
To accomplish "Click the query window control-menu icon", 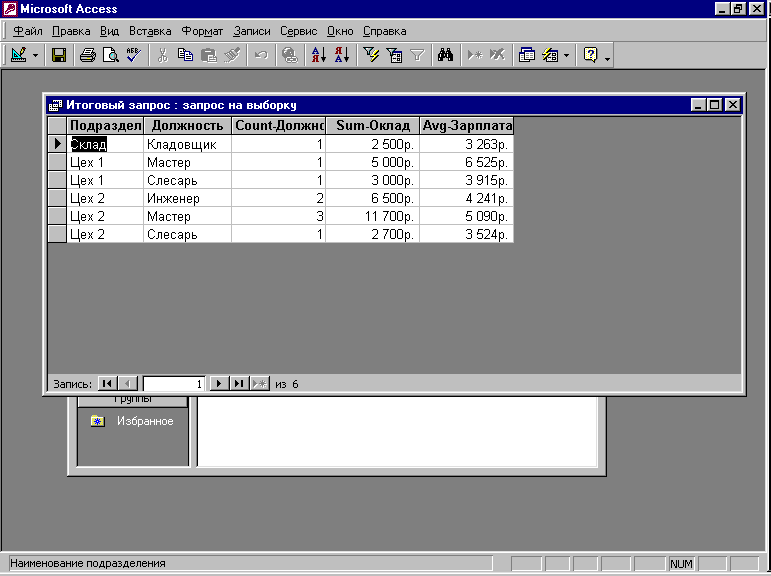I will [55, 105].
